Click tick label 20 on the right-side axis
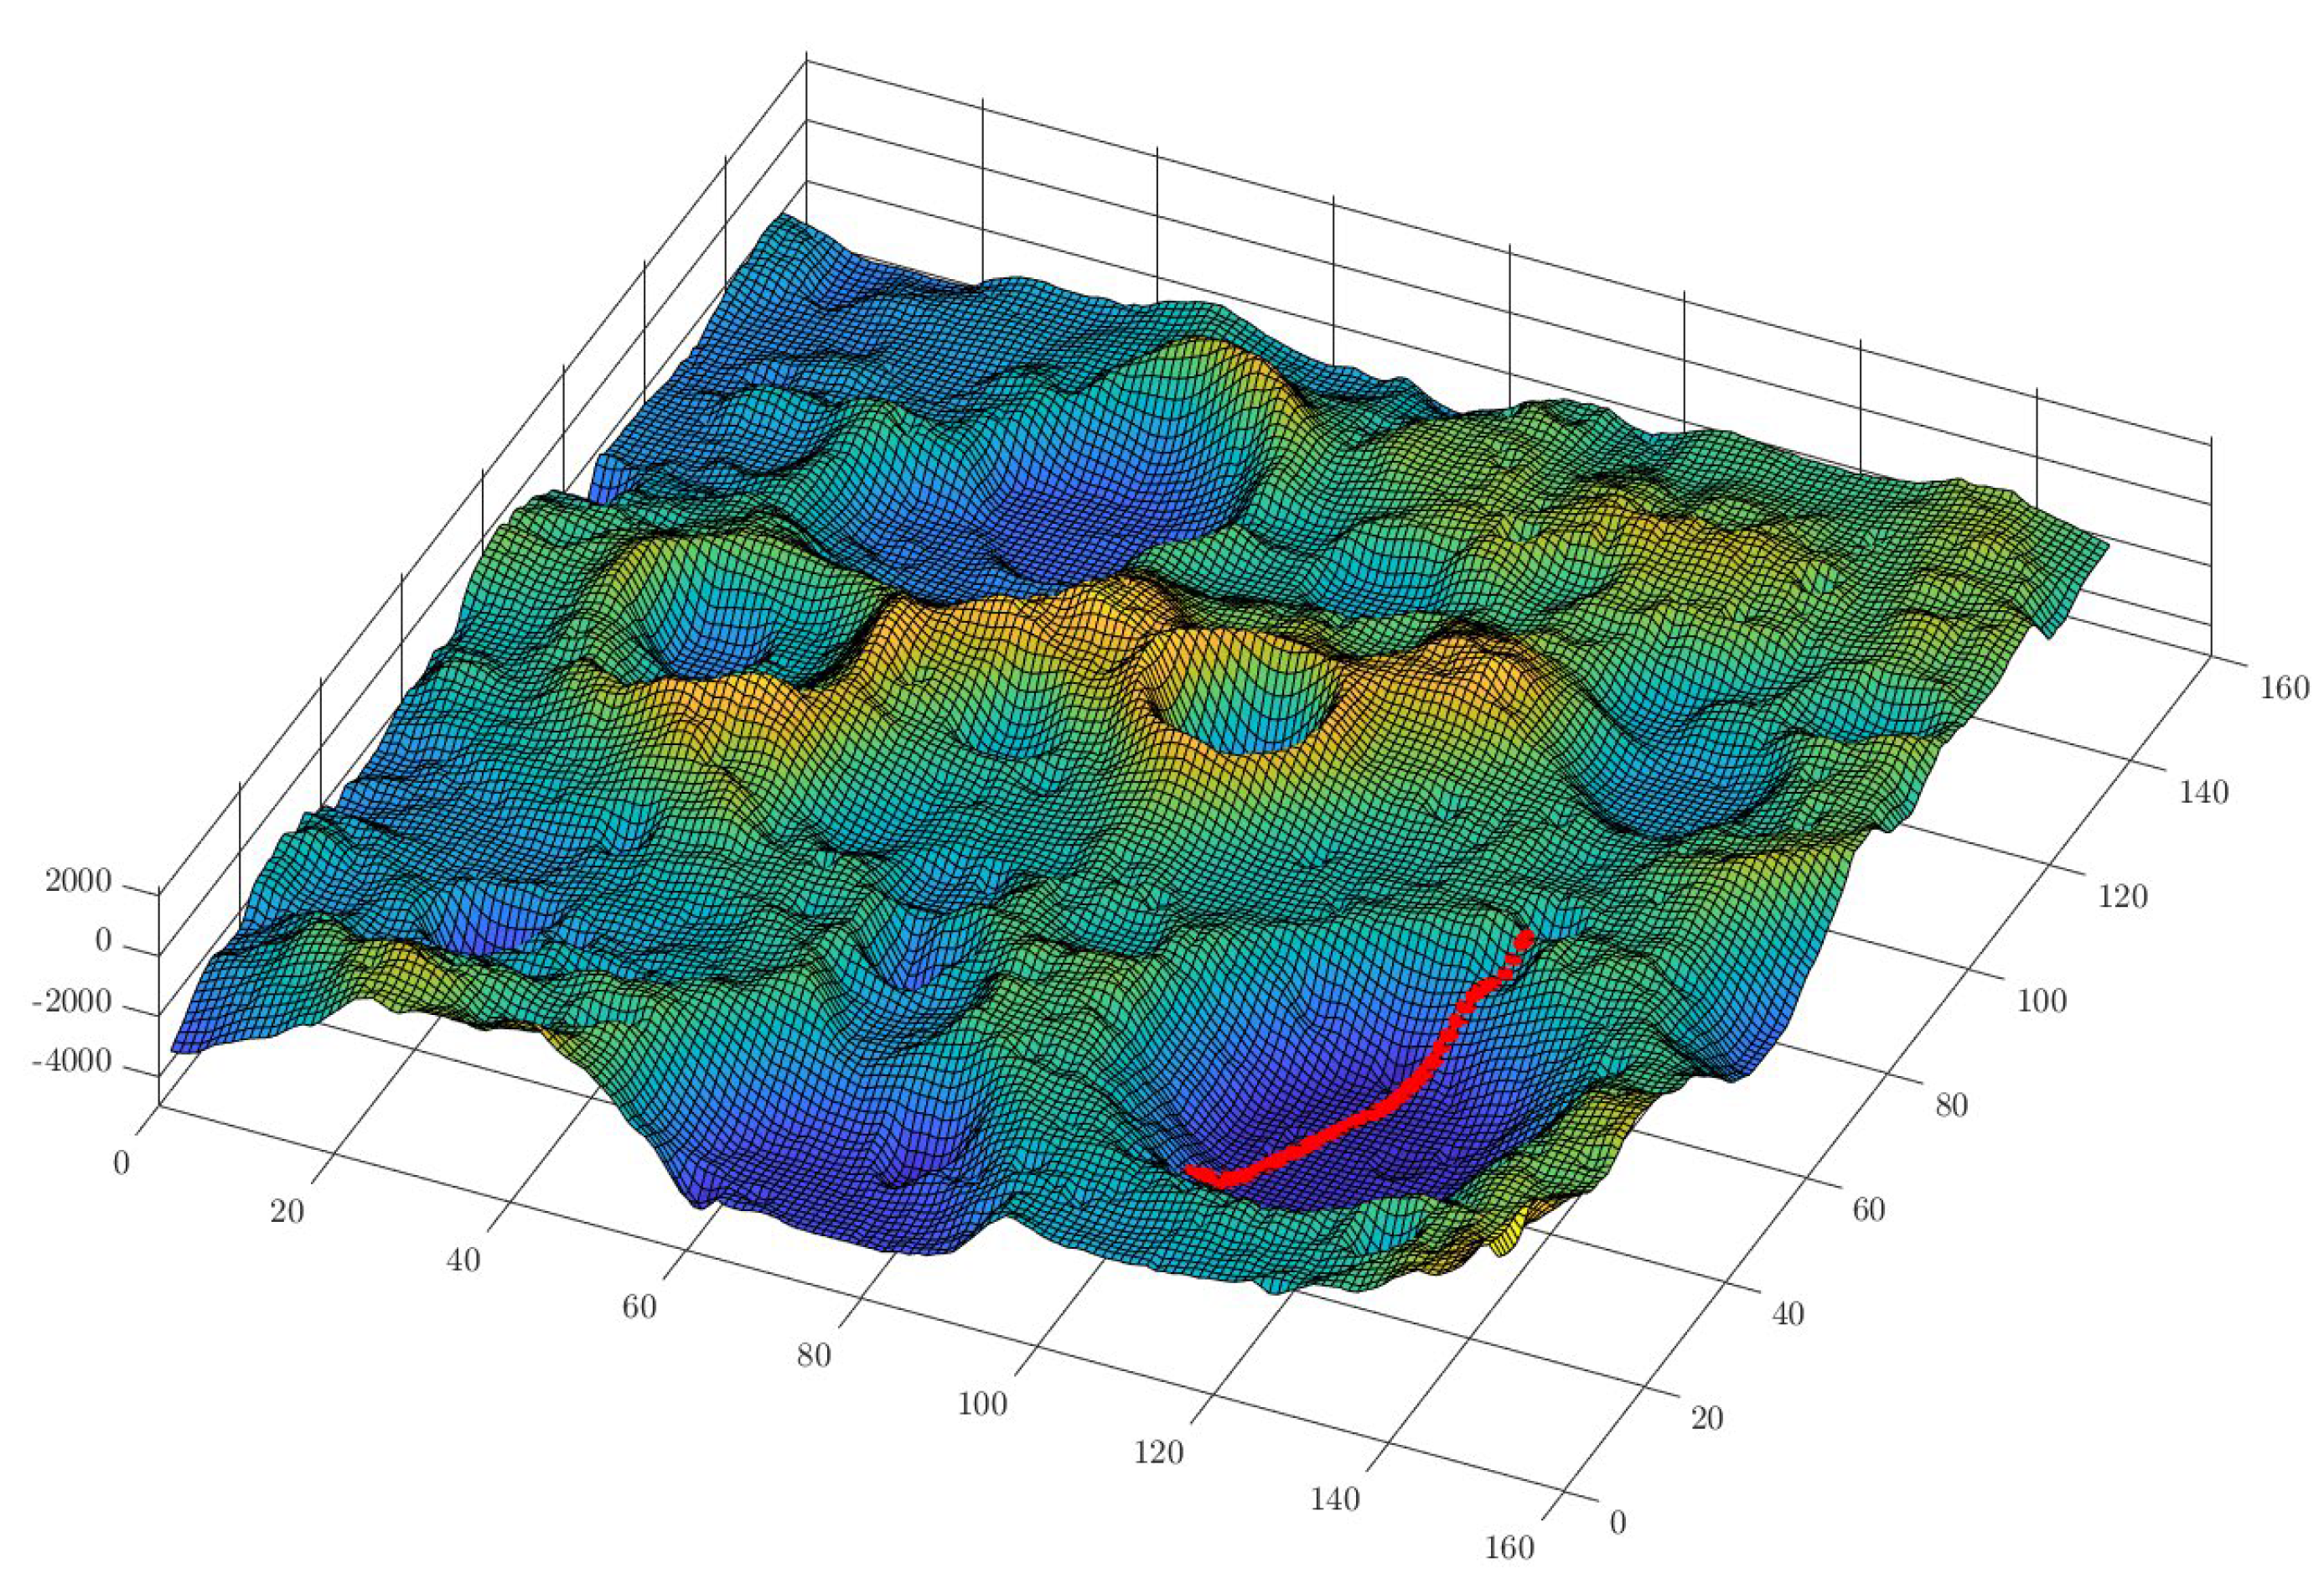The image size is (2324, 1579). click(x=1706, y=1418)
